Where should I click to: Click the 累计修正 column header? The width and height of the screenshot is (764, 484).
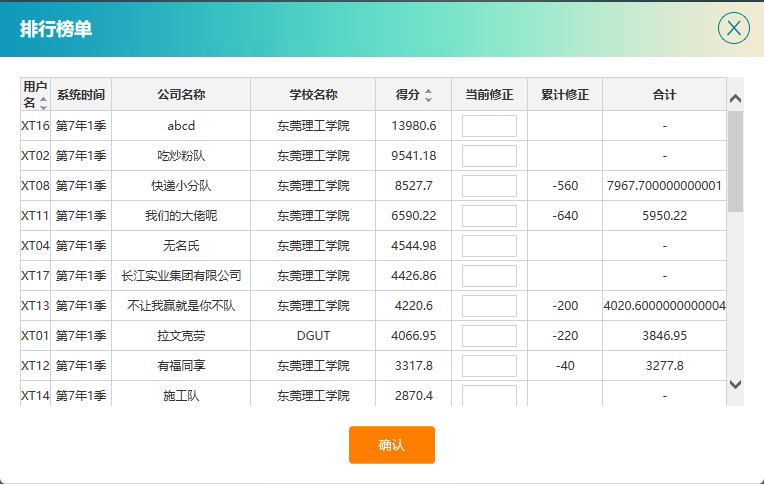(x=565, y=95)
